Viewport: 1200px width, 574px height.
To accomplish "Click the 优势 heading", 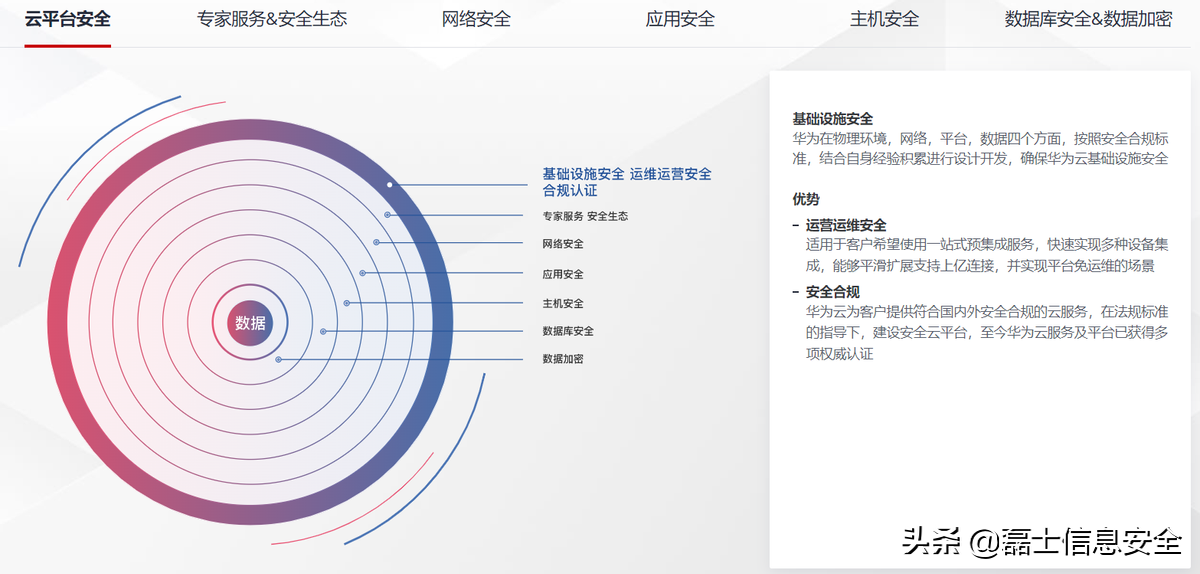I will point(805,199).
